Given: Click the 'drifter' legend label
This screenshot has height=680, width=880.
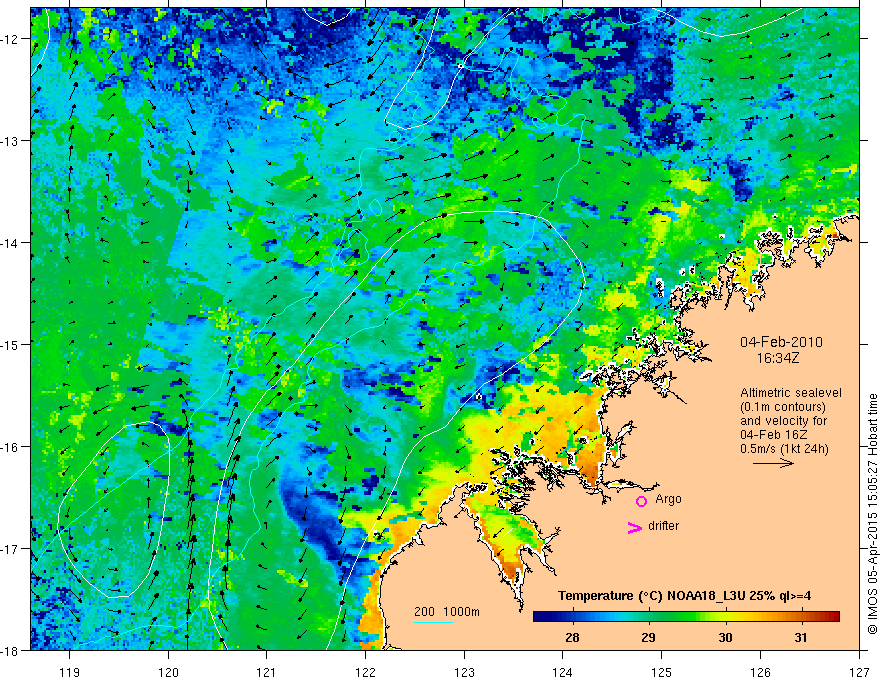Looking at the screenshot, I should 663,526.
